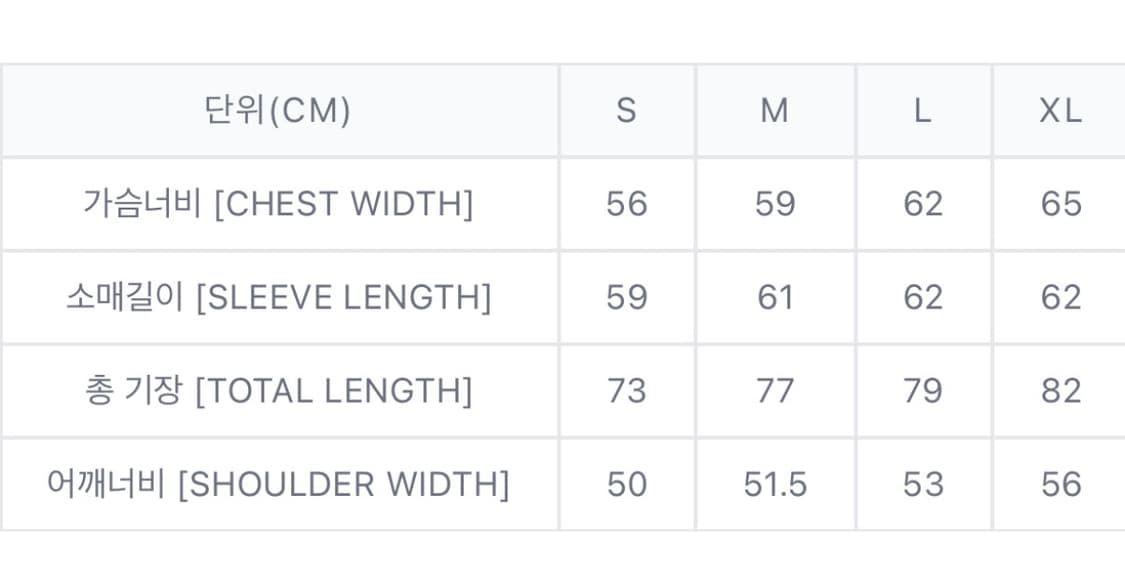
Task: Click sleeve length value 59 for size S
Action: tap(627, 297)
